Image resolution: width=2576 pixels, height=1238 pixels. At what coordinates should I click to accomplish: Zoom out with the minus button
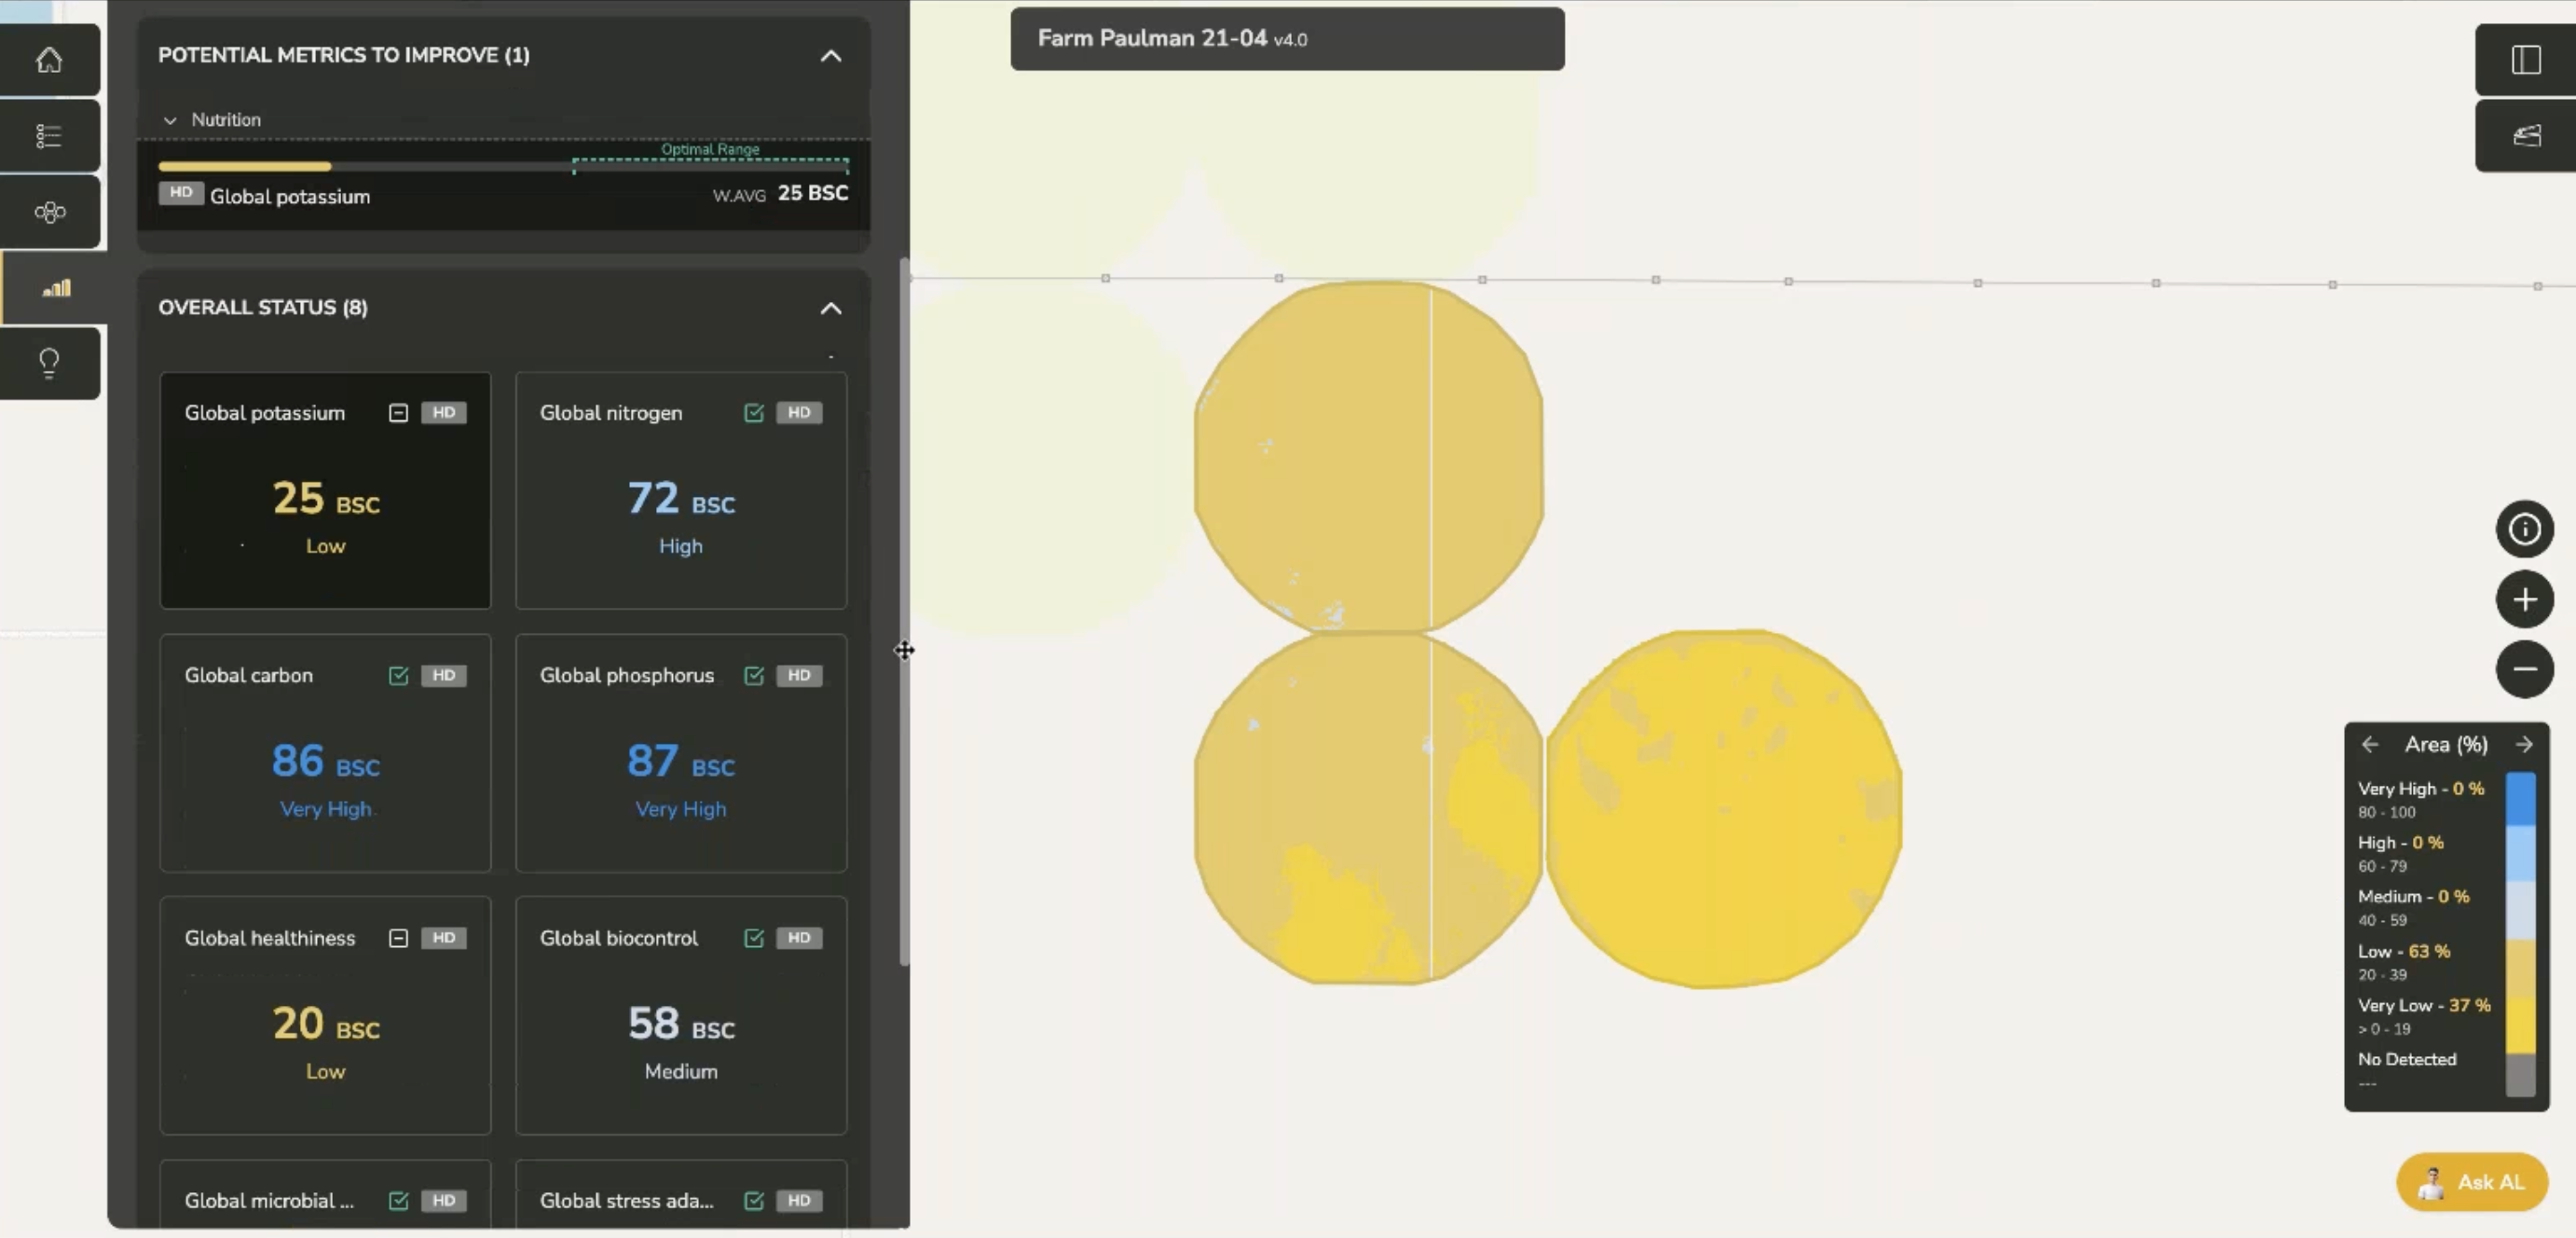tap(2524, 669)
